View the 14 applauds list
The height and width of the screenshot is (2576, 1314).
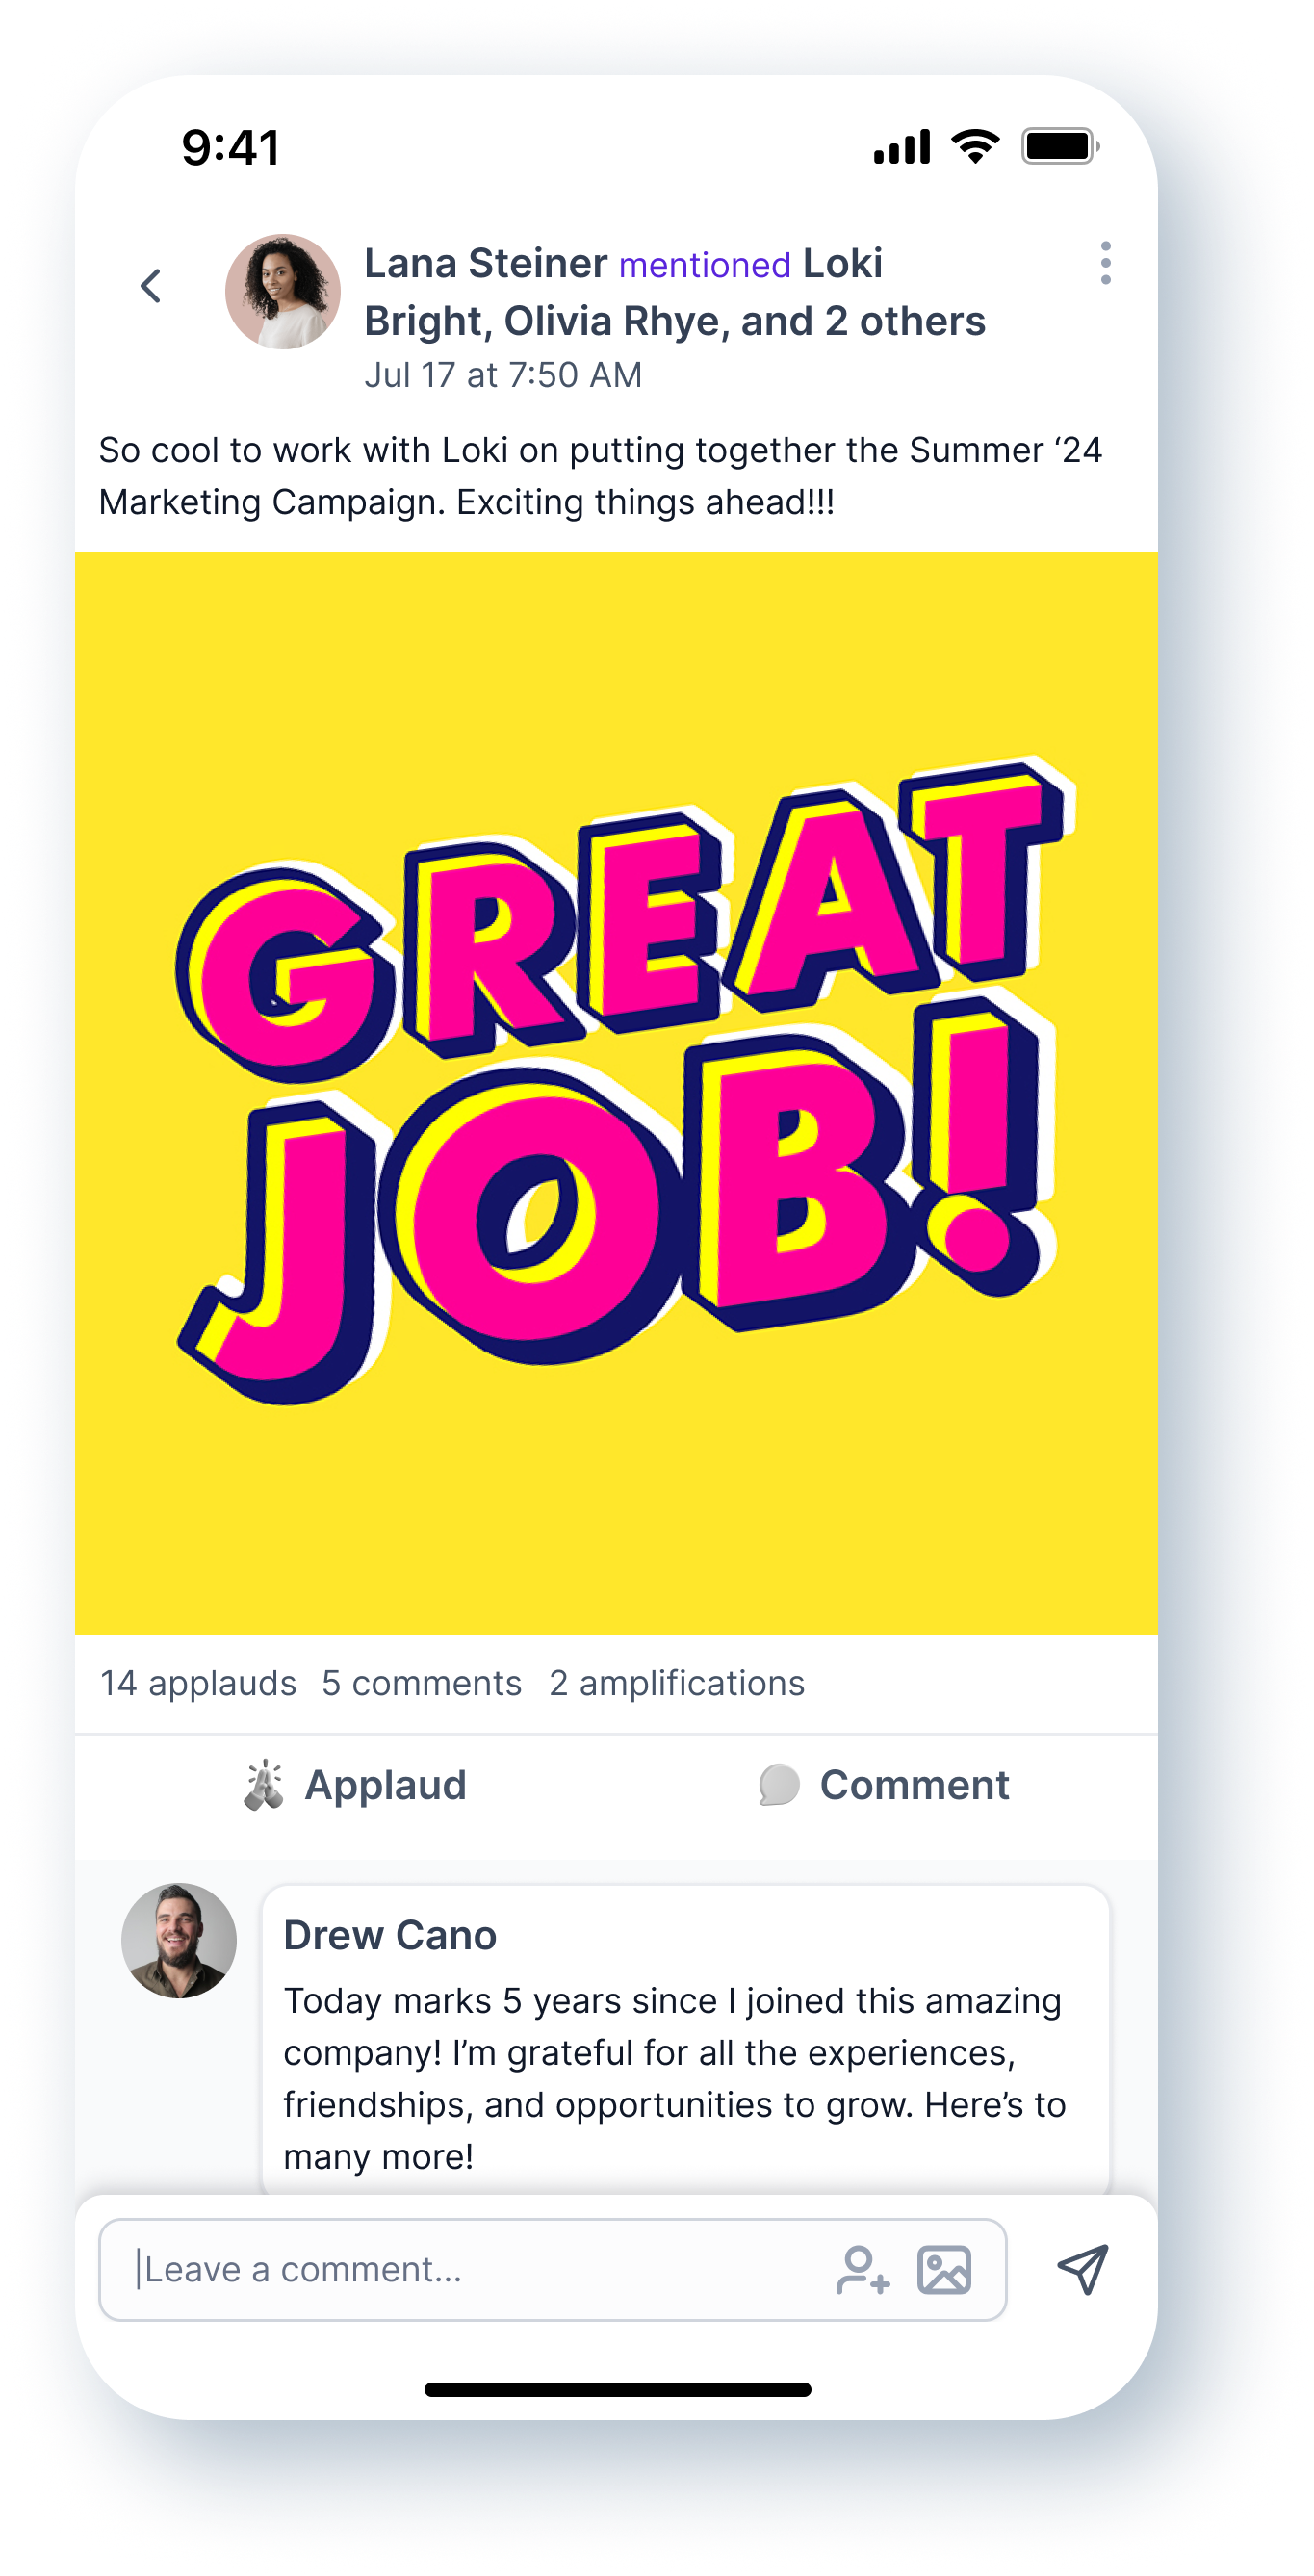[x=198, y=1683]
